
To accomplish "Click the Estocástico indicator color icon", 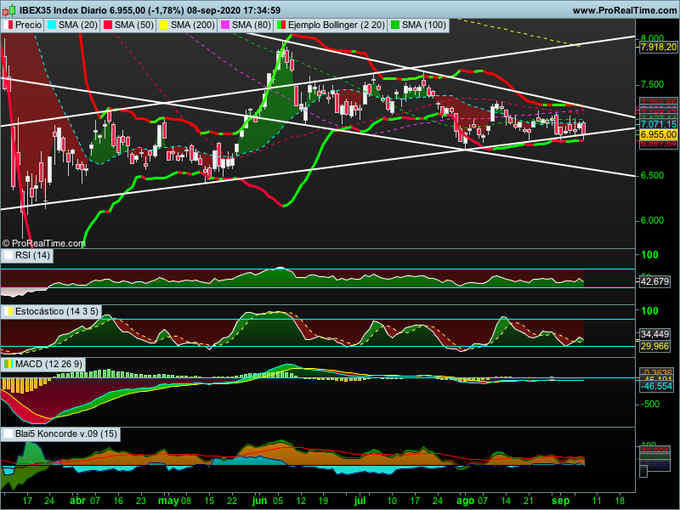I will tap(8, 313).
